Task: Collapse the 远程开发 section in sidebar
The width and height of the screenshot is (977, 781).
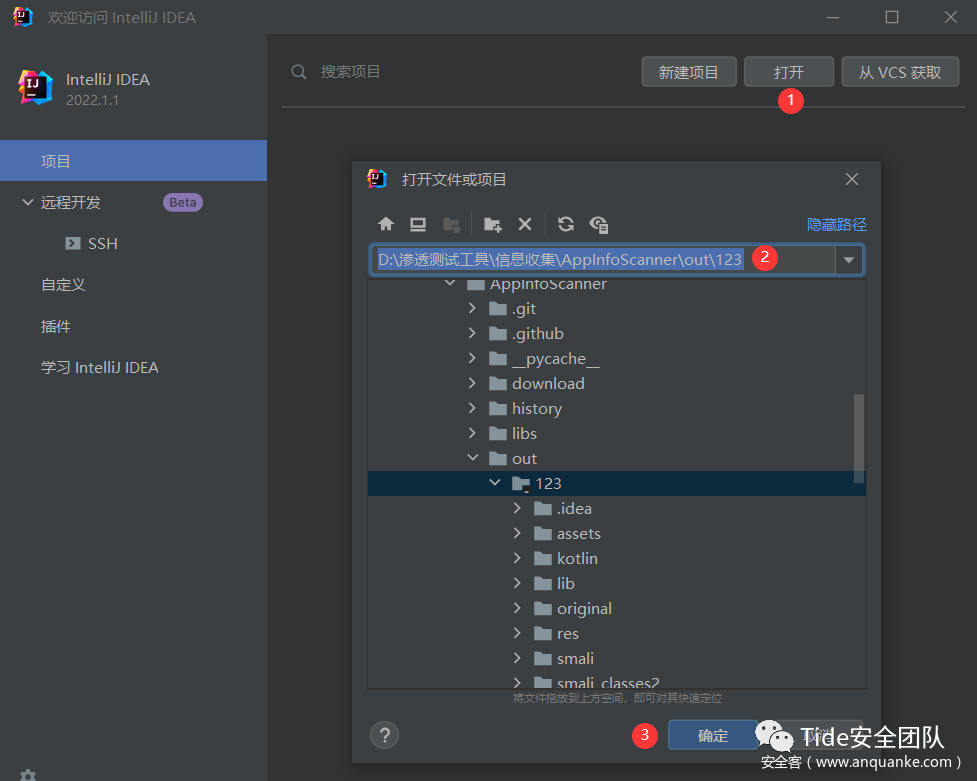Action: pyautogui.click(x=27, y=202)
